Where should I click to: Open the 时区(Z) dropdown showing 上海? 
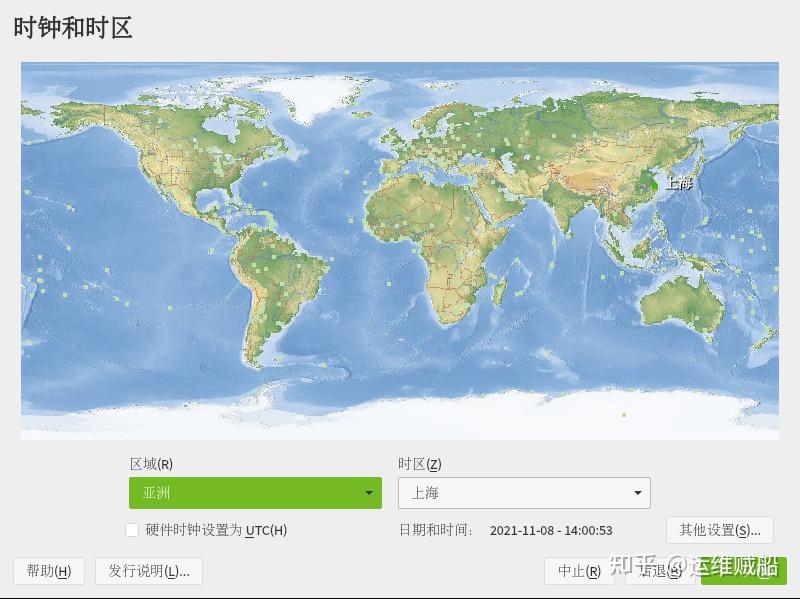[x=524, y=493]
